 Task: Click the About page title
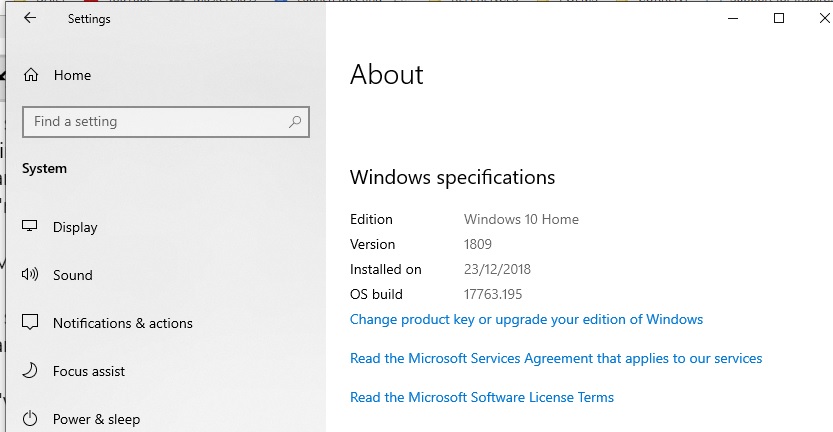[387, 74]
